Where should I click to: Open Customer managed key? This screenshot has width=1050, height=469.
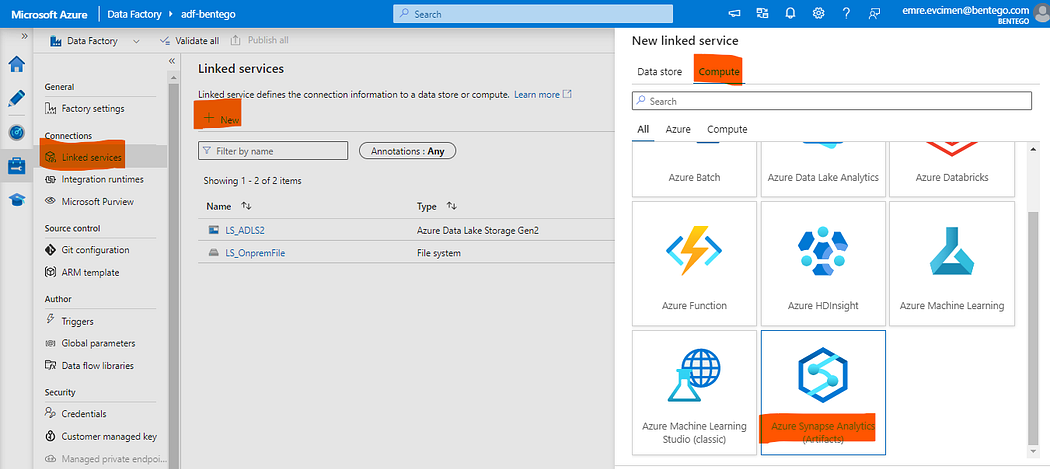click(x=100, y=437)
